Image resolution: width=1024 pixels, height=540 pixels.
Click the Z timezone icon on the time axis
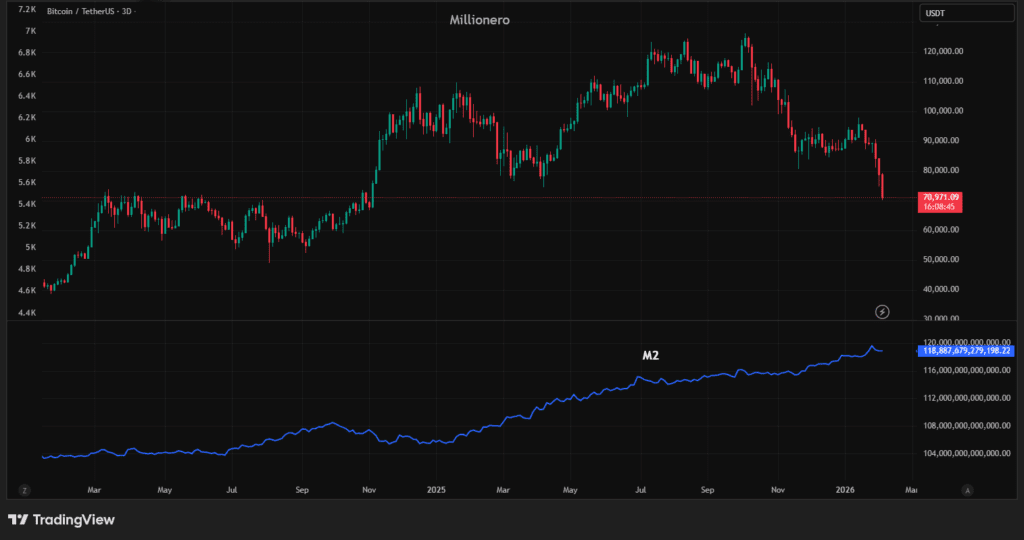[x=23, y=490]
